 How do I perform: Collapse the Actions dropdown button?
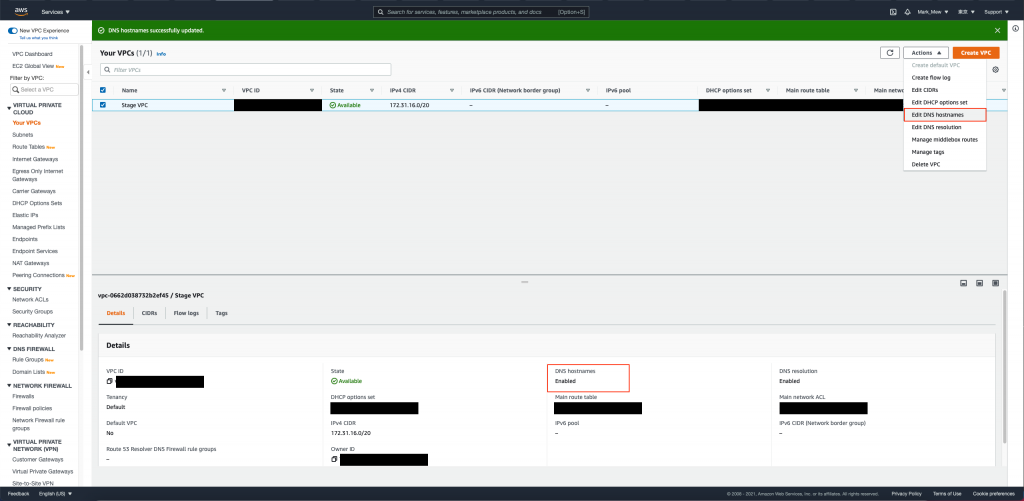[925, 53]
